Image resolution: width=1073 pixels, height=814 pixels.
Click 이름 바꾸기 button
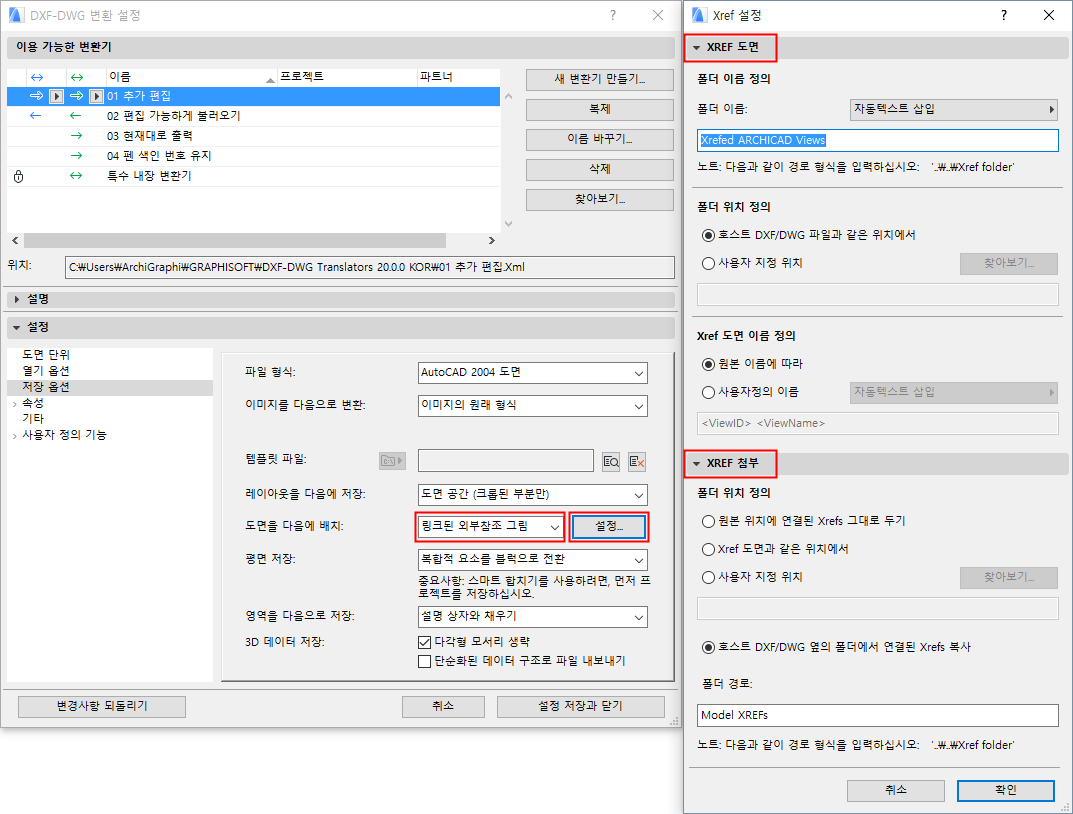tap(599, 139)
